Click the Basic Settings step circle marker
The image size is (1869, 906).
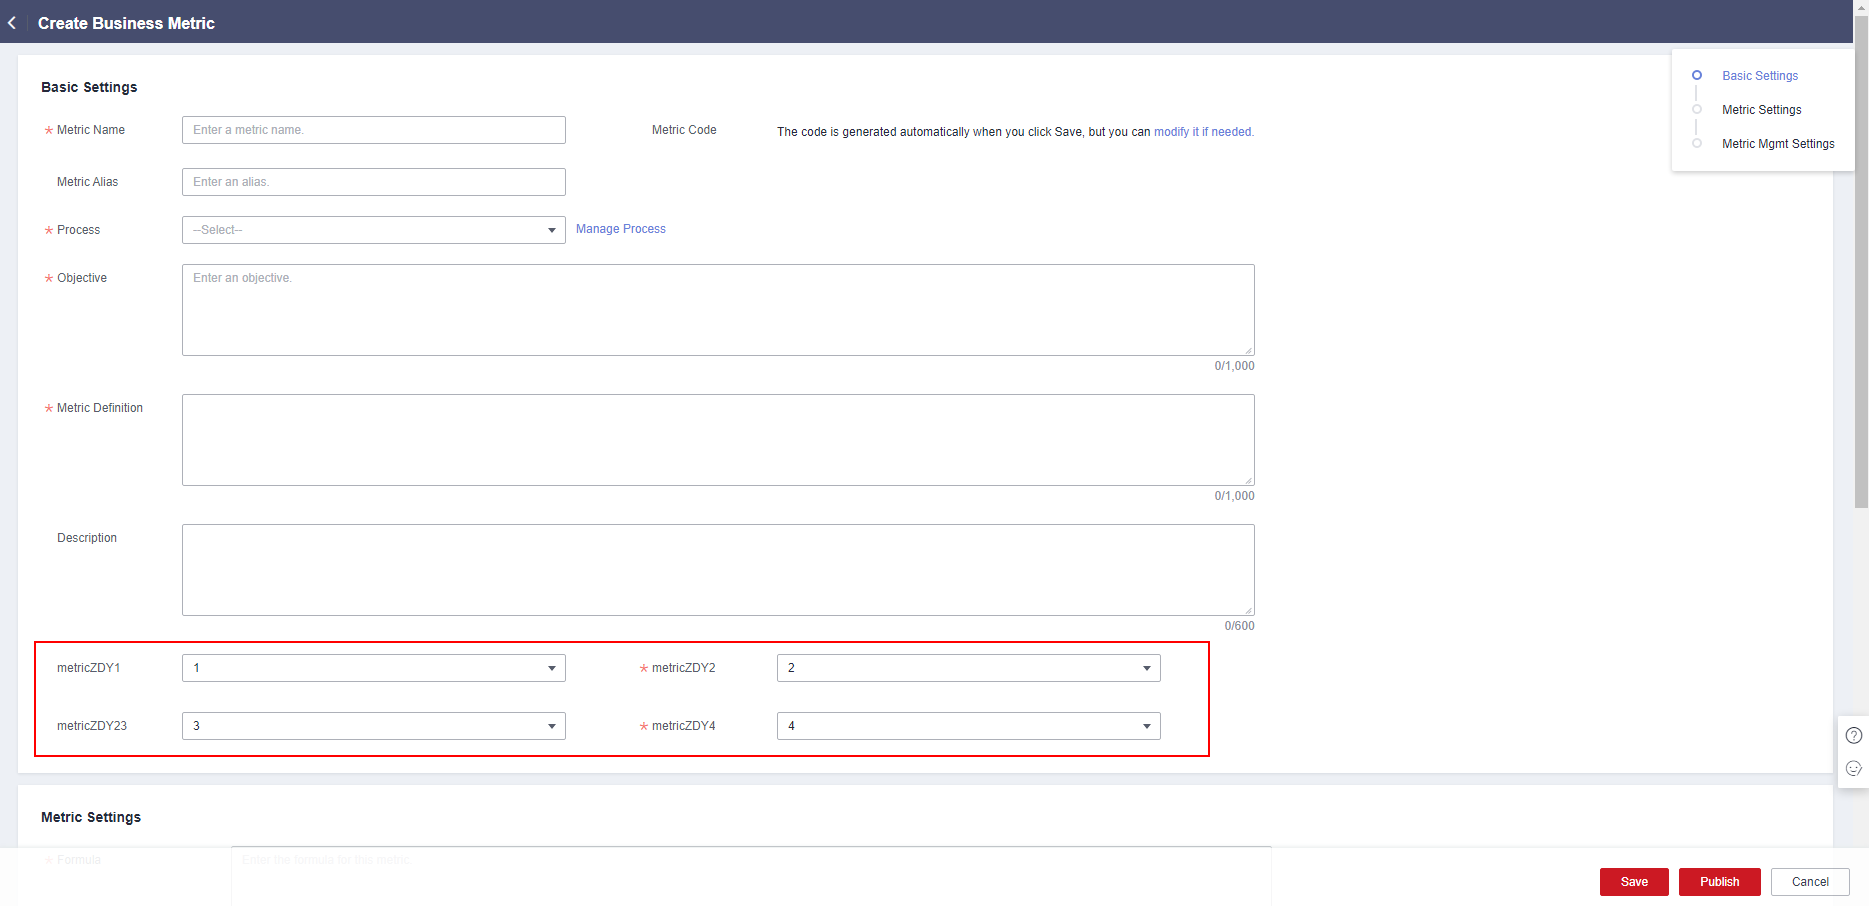(1697, 75)
